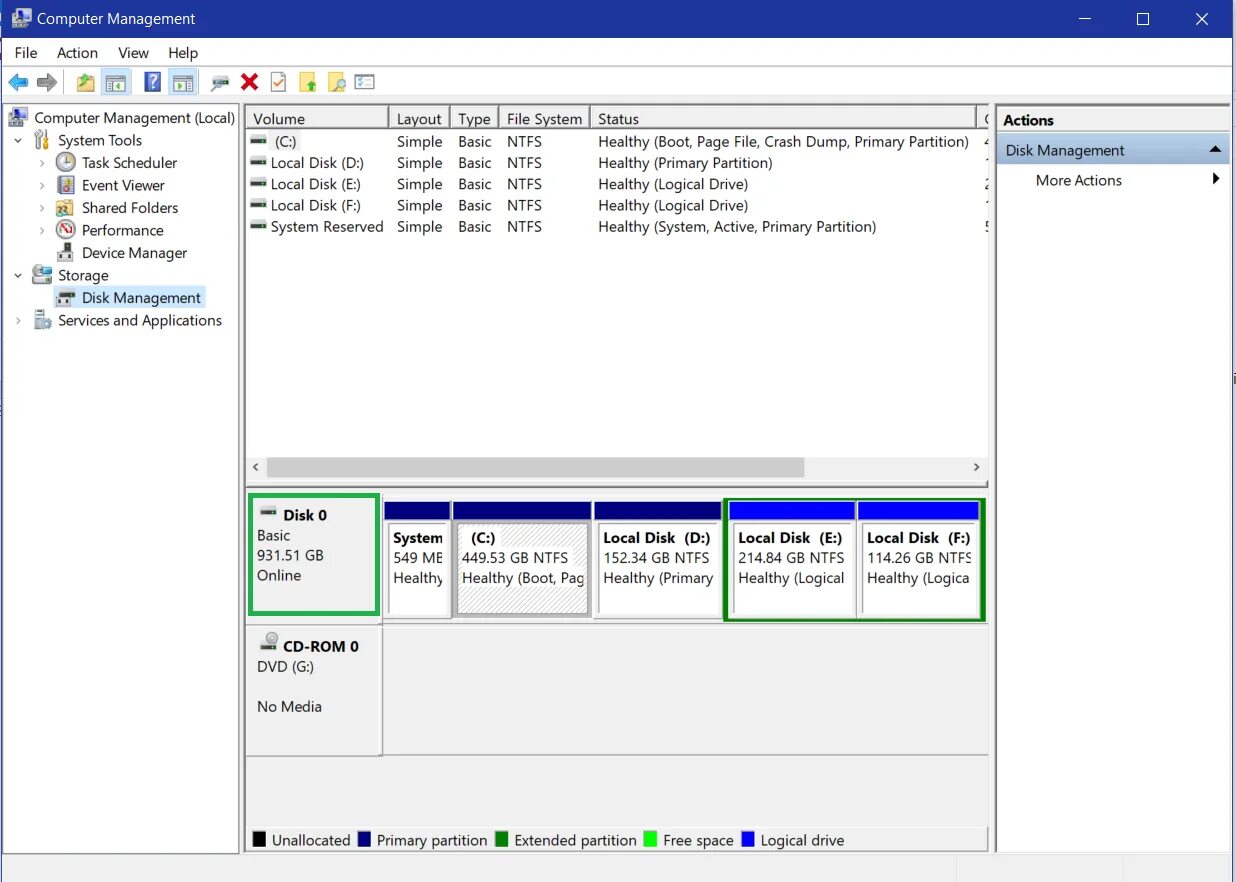Click the Logical drive blue legend swatch
The height and width of the screenshot is (882, 1236).
tap(748, 840)
